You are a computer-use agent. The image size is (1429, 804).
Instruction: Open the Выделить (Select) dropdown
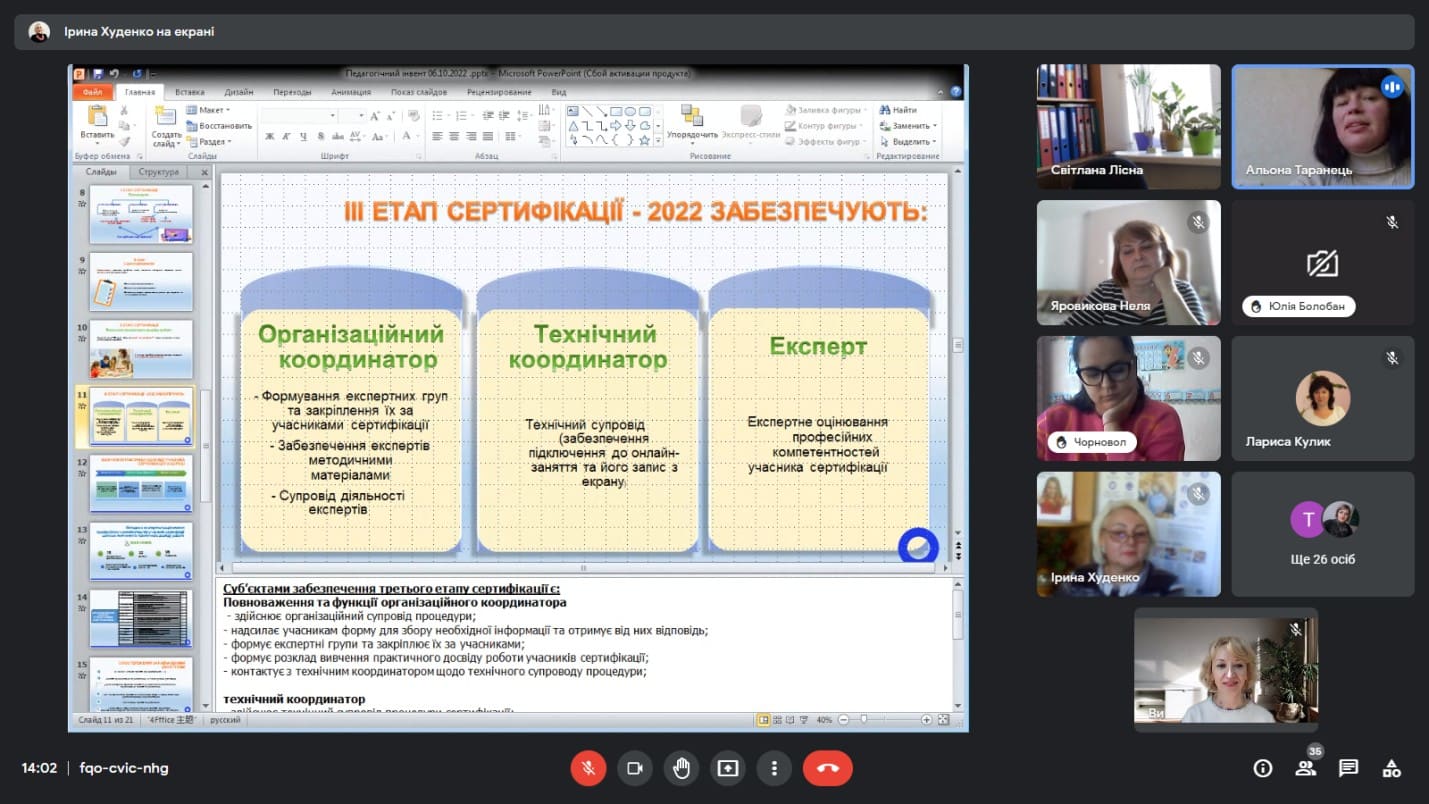coord(908,142)
